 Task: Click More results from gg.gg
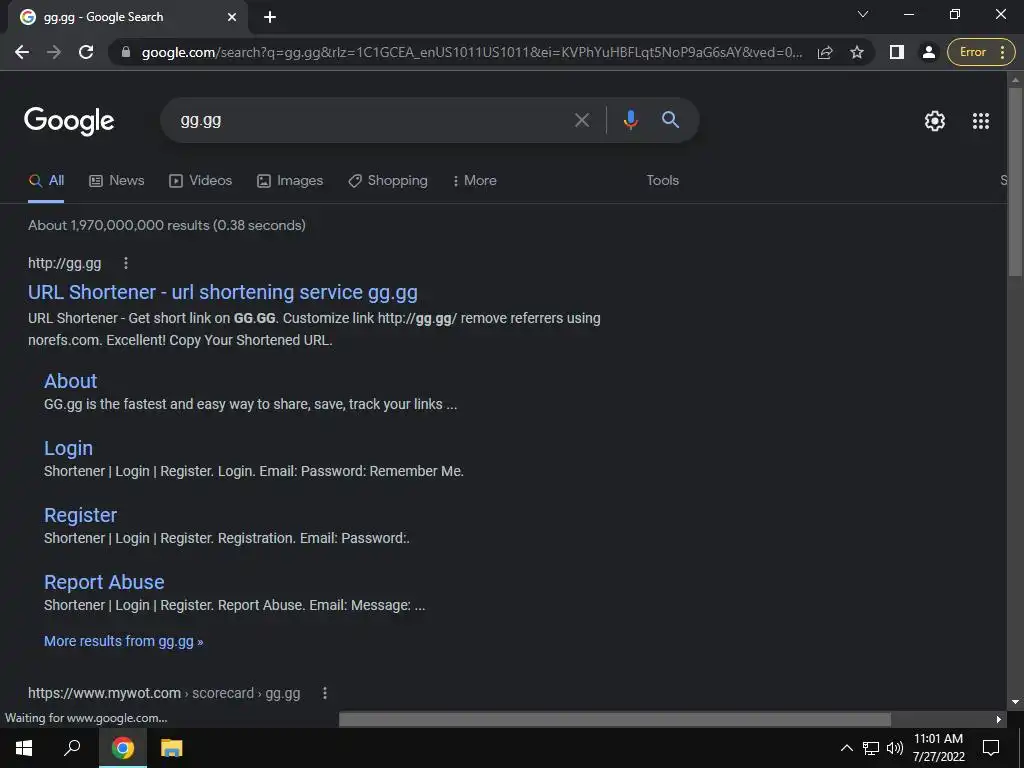tap(123, 641)
